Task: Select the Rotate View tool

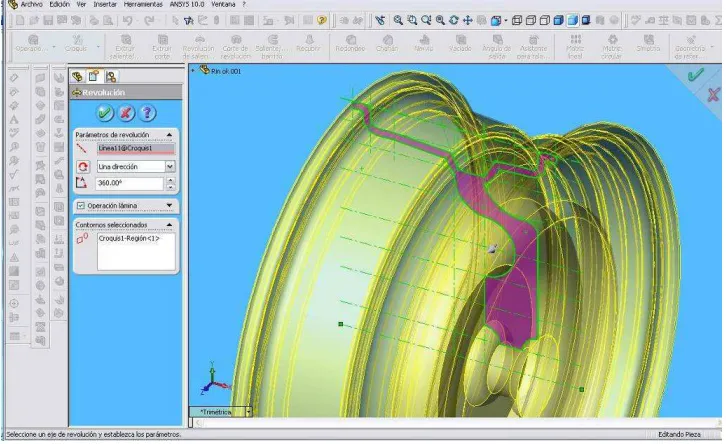Action: point(454,20)
